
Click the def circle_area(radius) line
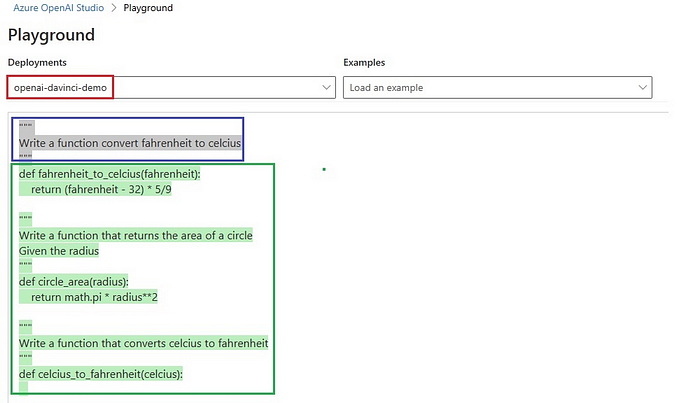pyautogui.click(x=74, y=282)
